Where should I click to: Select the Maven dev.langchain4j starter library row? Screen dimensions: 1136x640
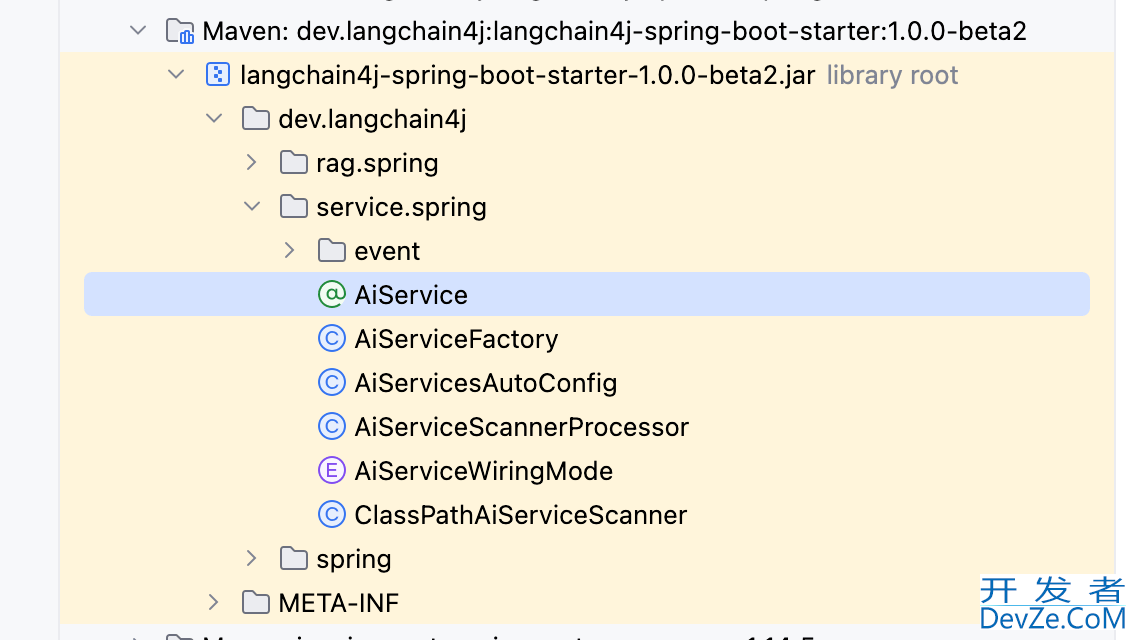tap(614, 31)
